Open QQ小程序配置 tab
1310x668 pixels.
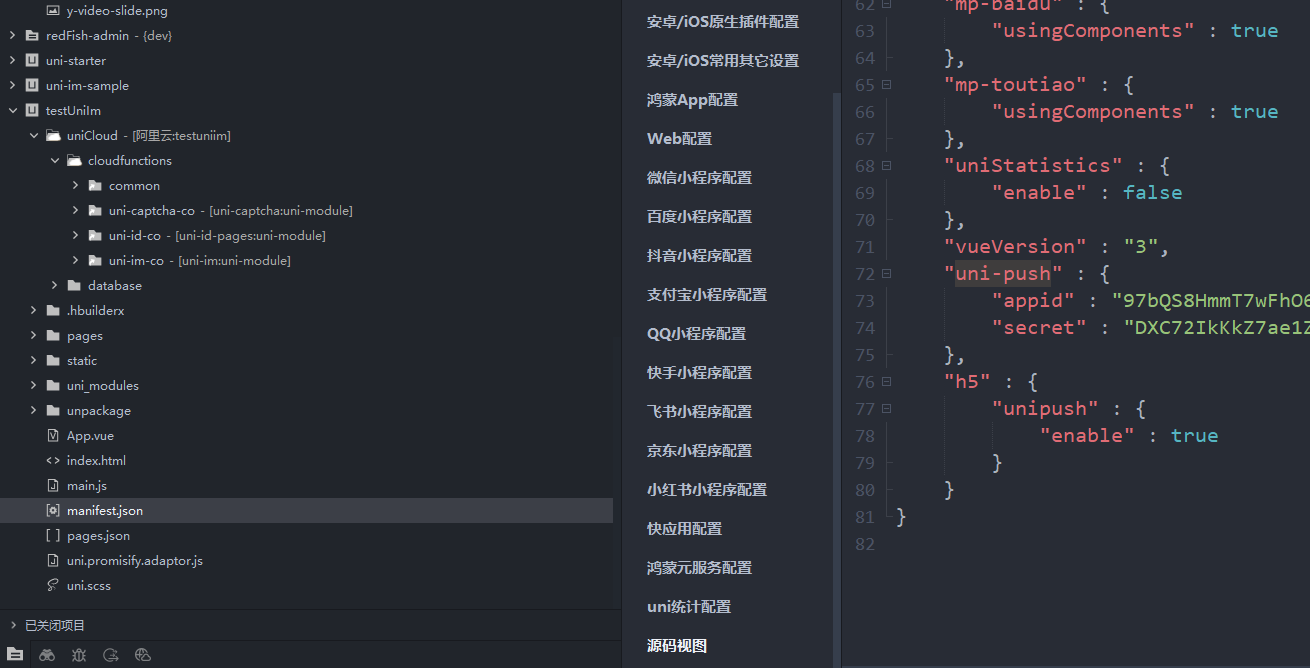tap(696, 333)
